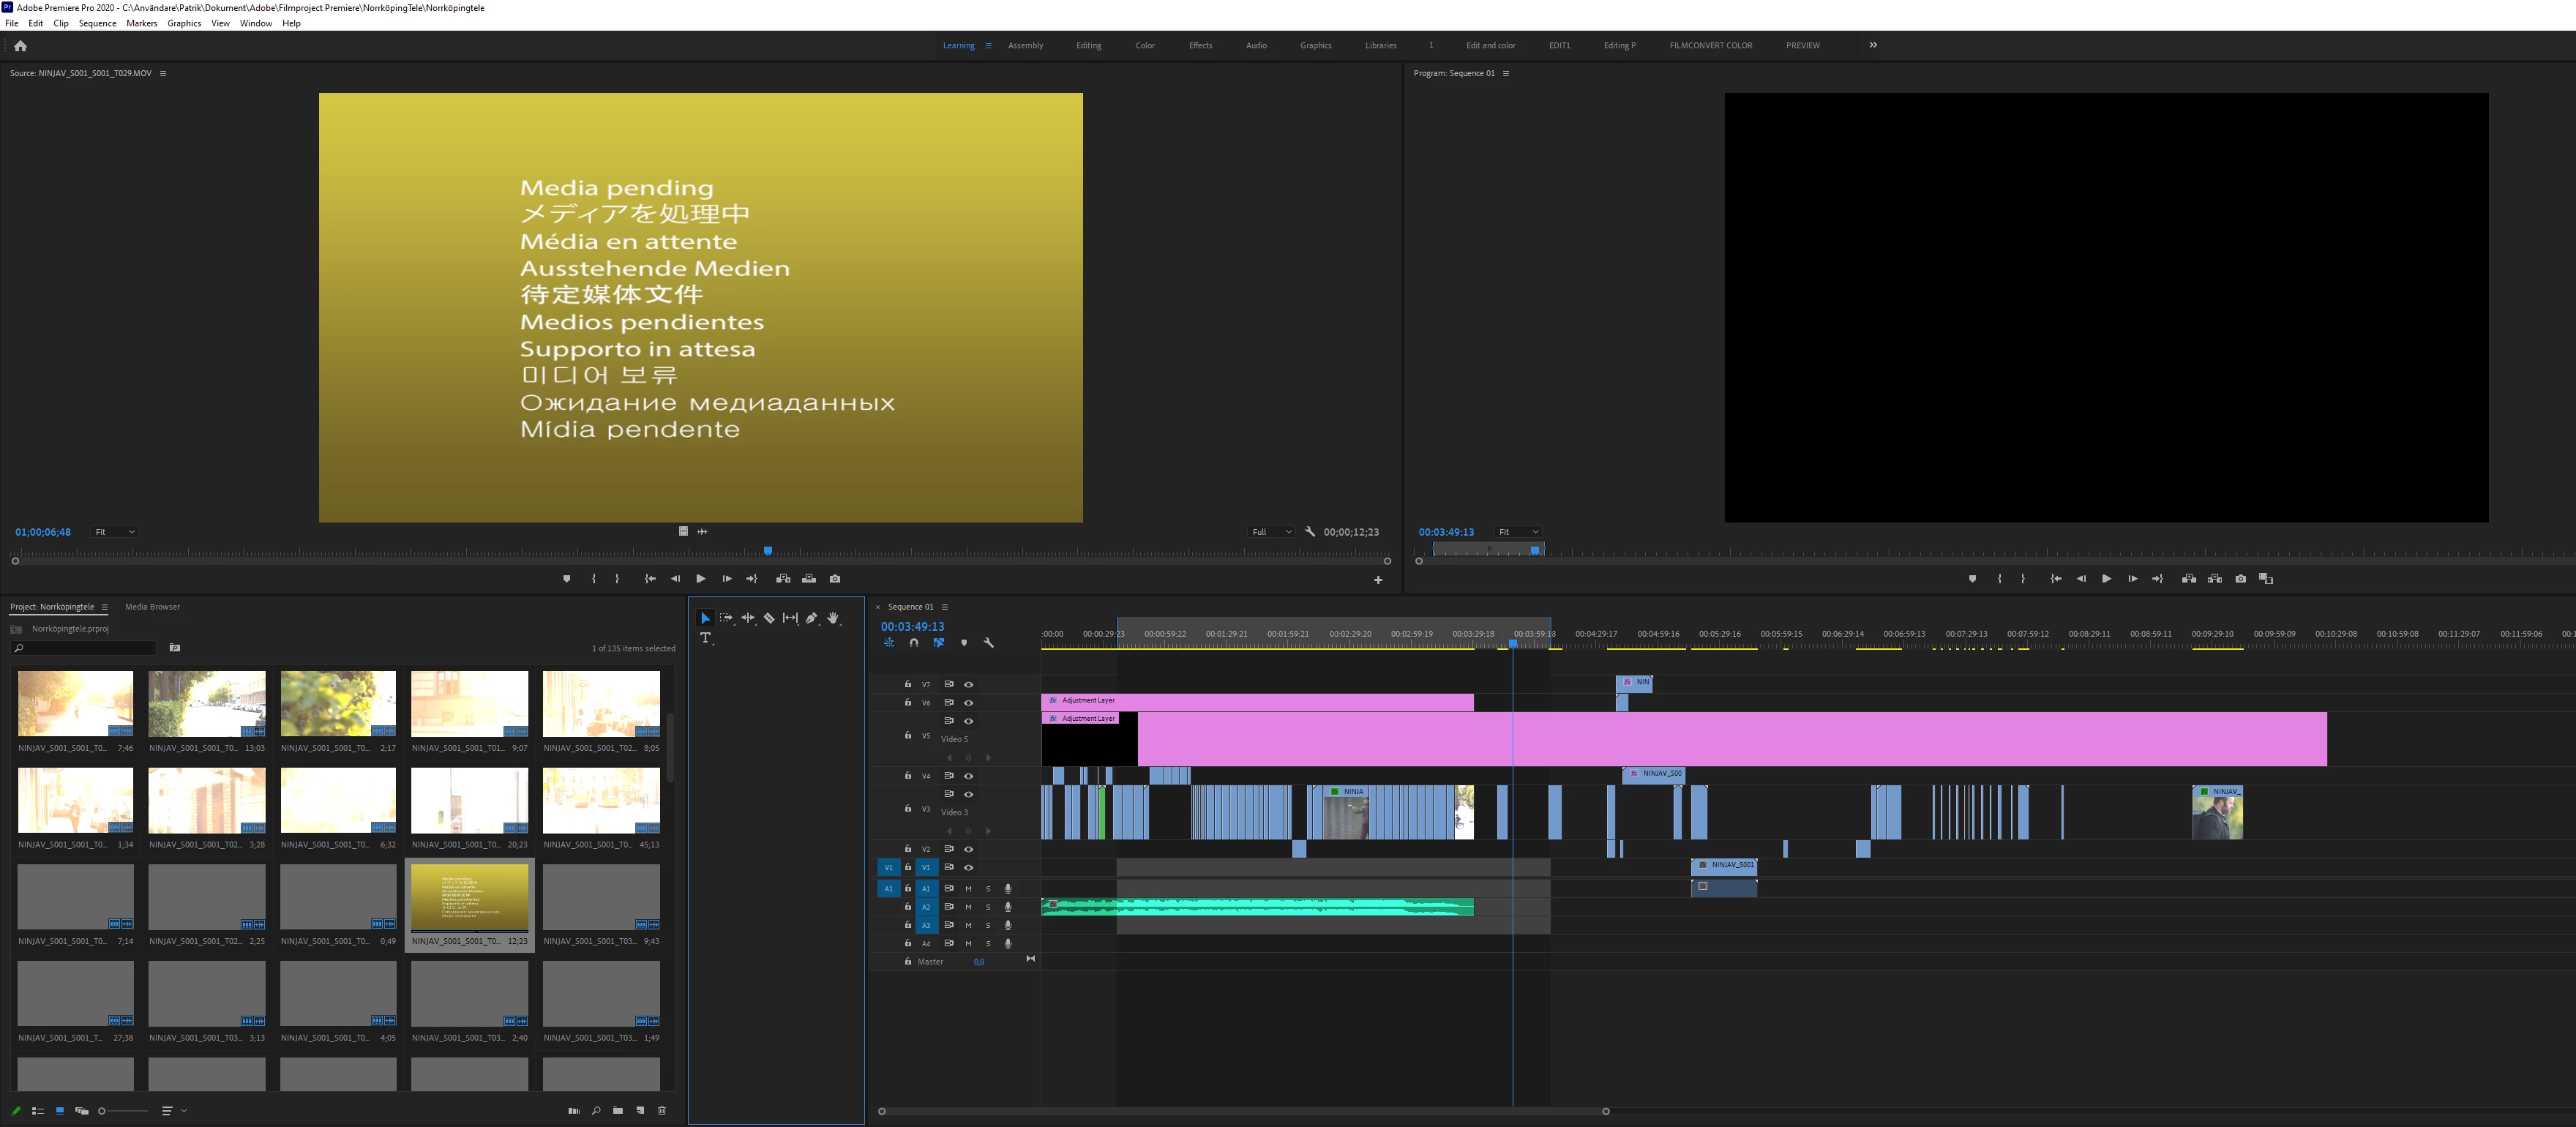Select the Hand tool

(832, 618)
